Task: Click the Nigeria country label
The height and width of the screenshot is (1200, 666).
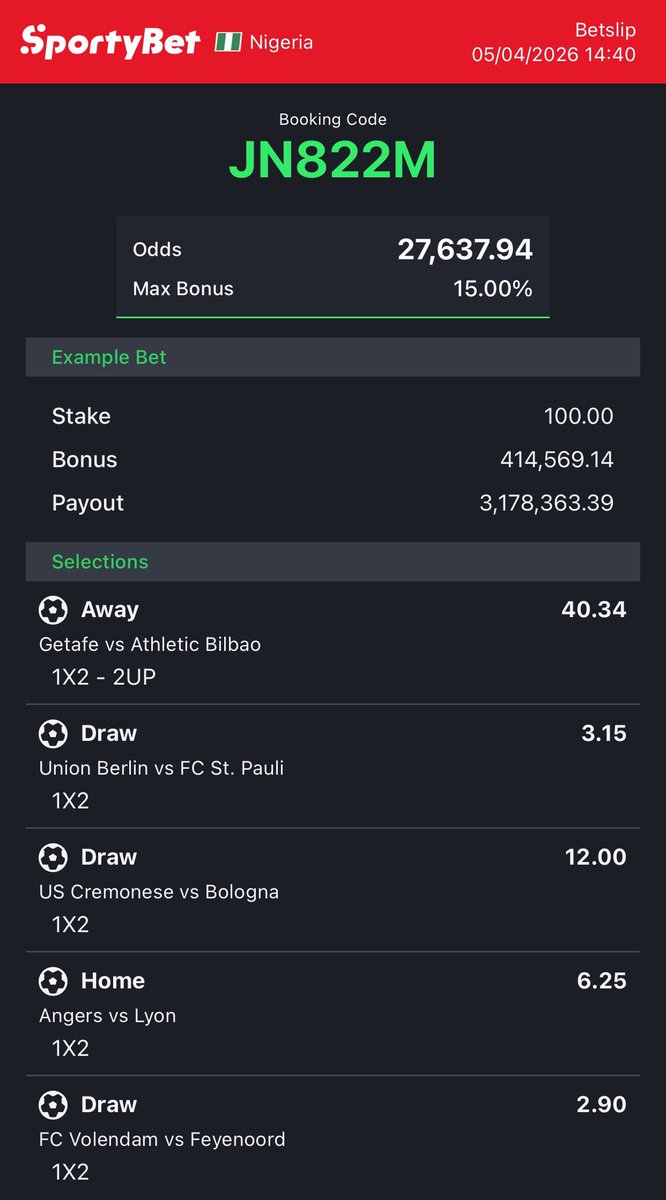Action: point(281,42)
